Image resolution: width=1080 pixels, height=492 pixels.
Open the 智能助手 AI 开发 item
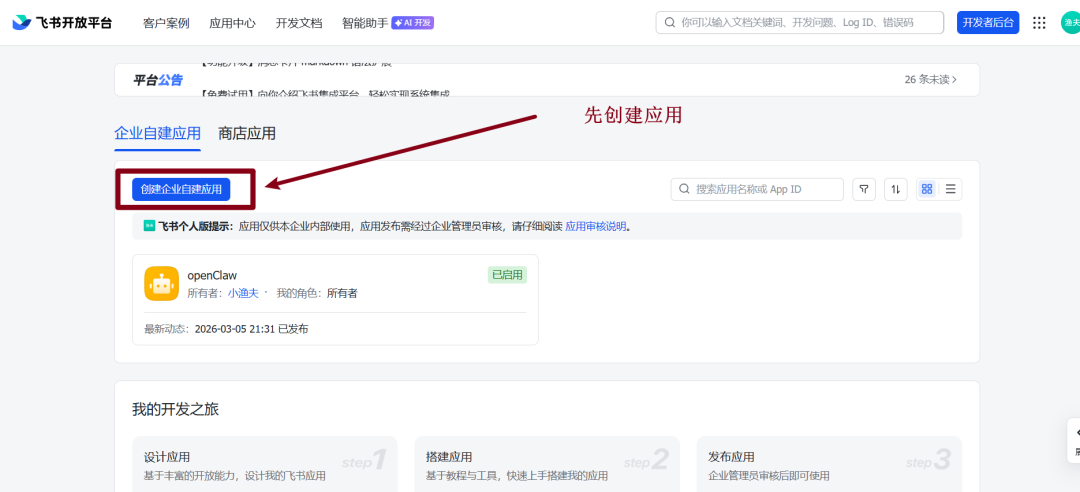tap(387, 23)
